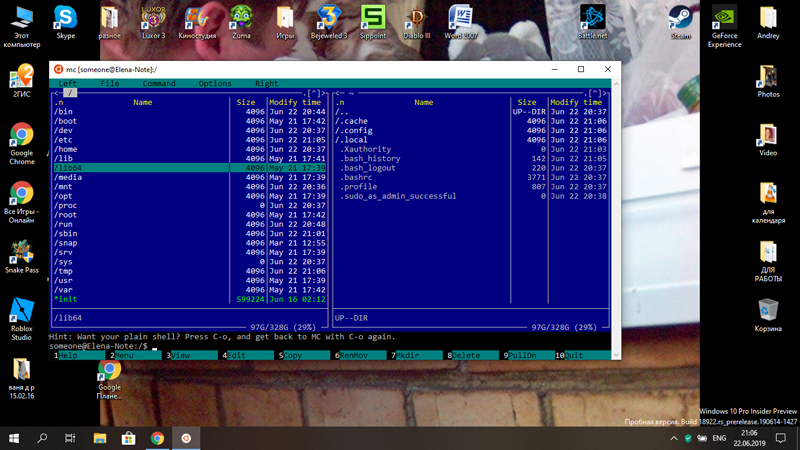Show hidden system tray icons
Viewport: 800px width, 450px height.
click(675, 438)
